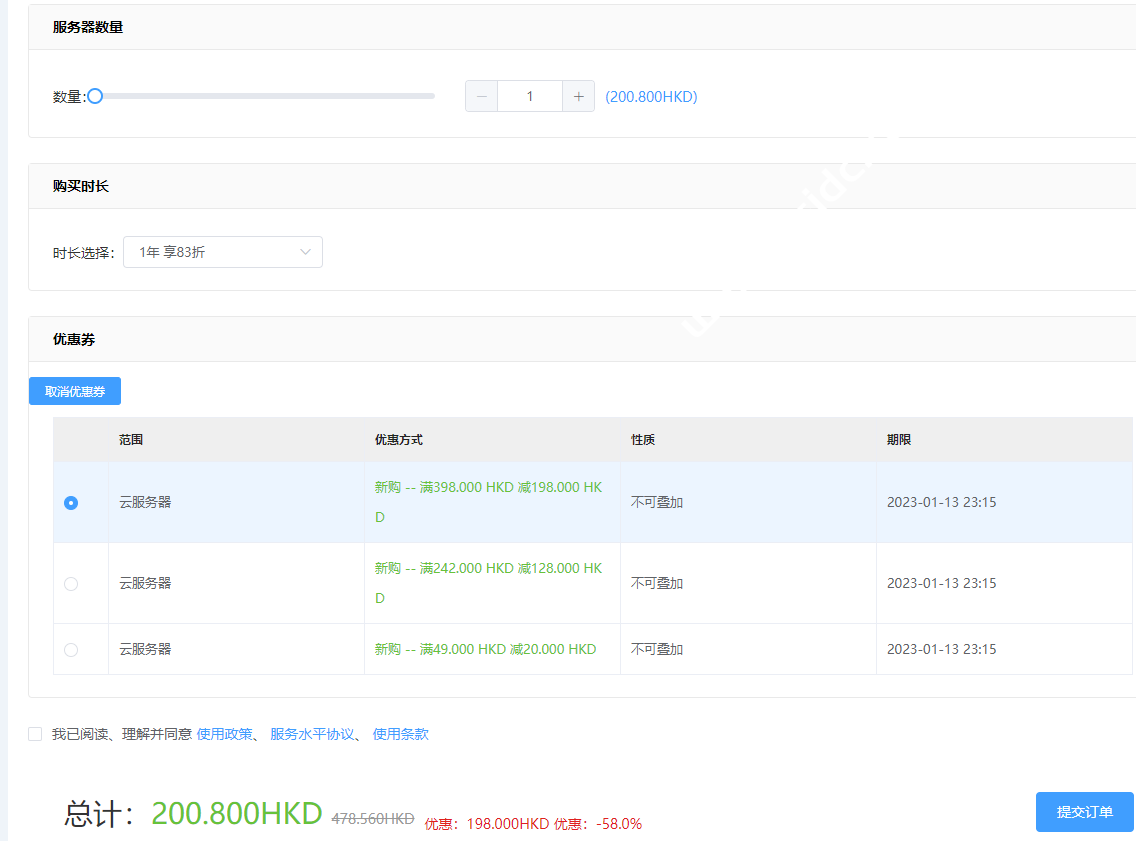Open the 时长选择 duration dropdown
The image size is (1136, 841).
223,252
